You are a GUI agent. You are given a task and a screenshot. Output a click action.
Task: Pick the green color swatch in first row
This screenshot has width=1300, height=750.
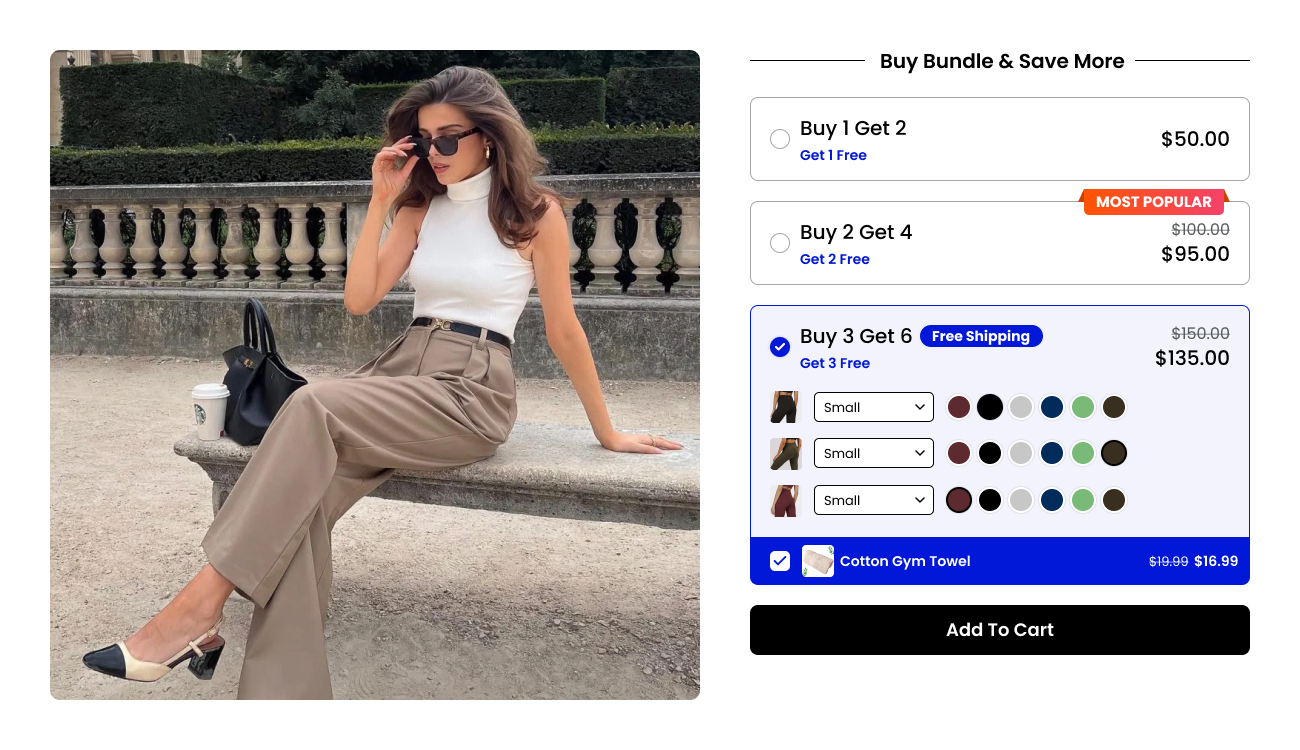click(x=1083, y=407)
